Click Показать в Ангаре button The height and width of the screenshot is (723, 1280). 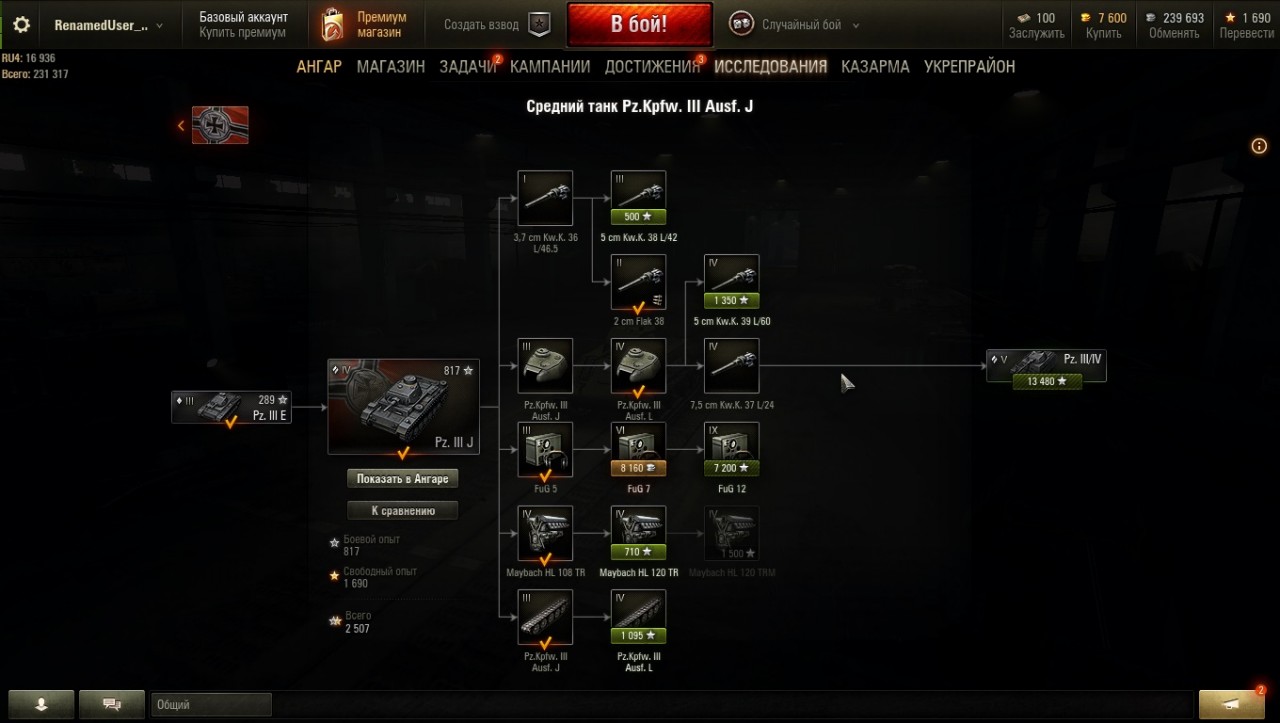[403, 479]
